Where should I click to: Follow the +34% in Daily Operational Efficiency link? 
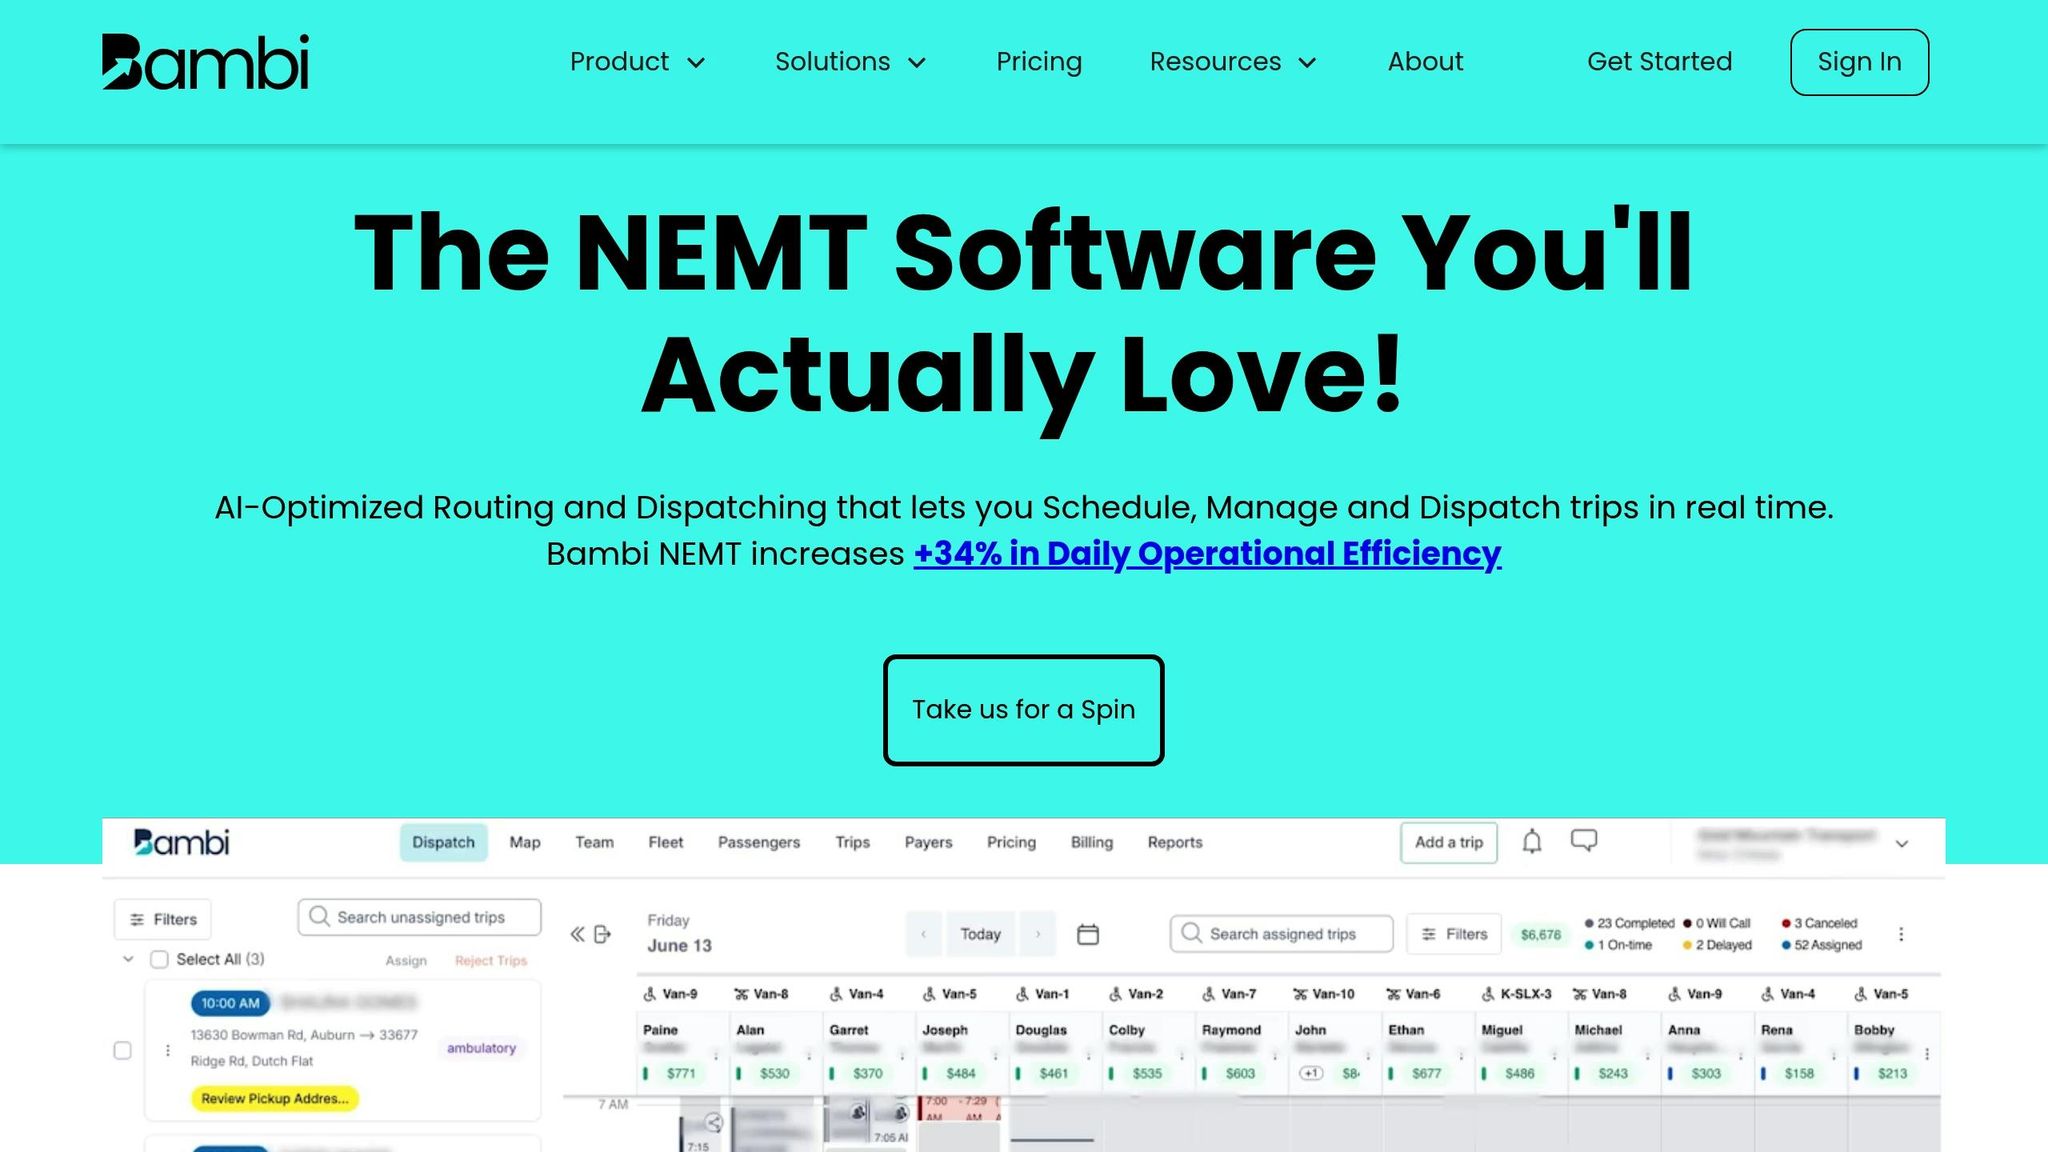(x=1207, y=554)
